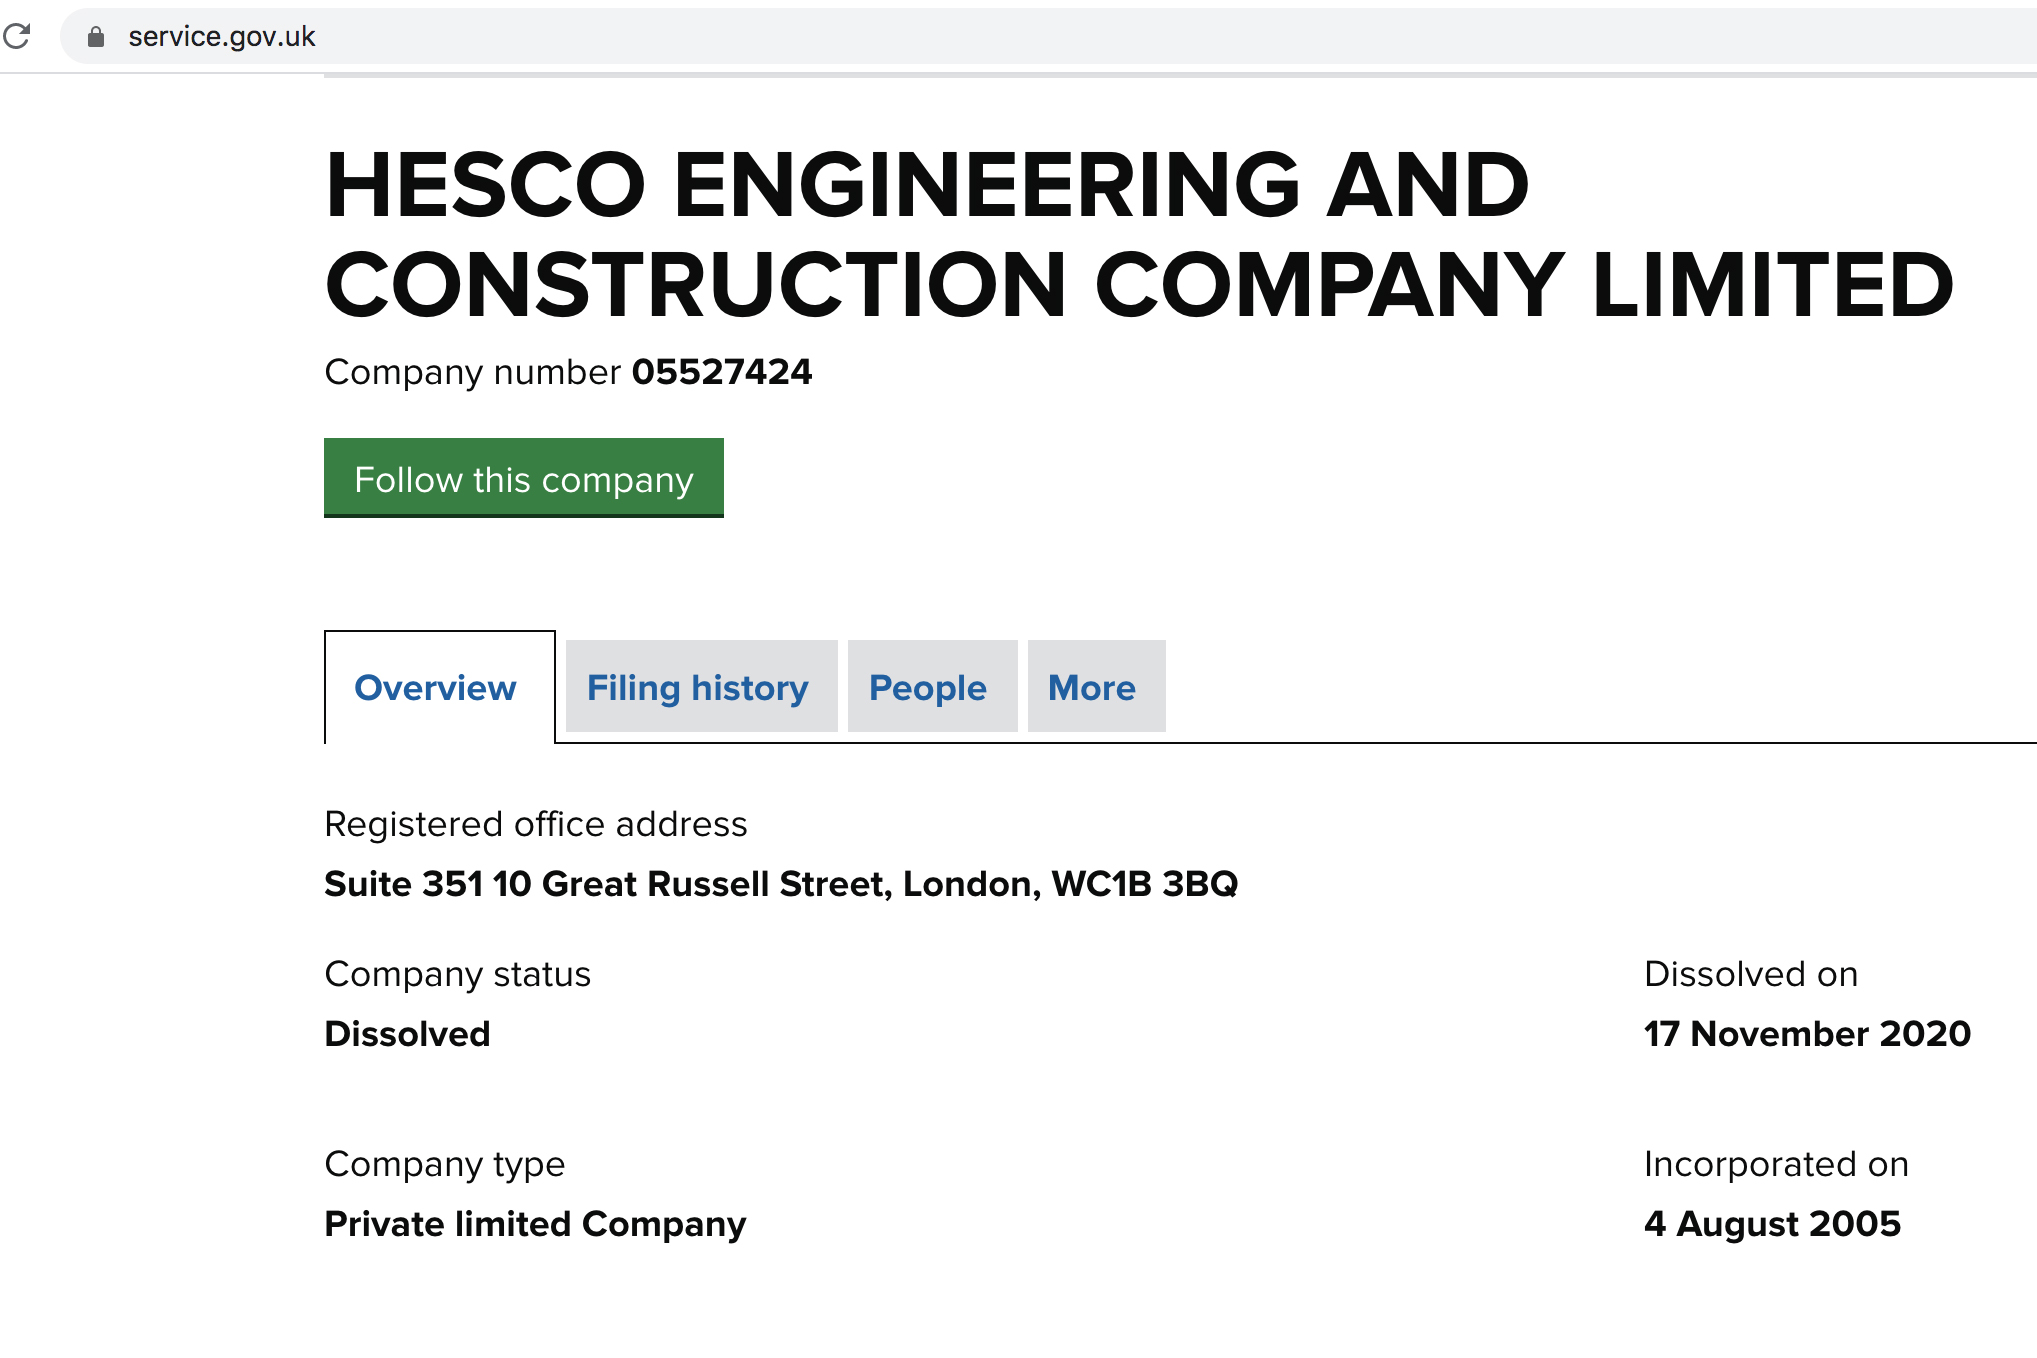Viewport: 2037px width, 1358px height.
Task: Click the 17 November 2020 date
Action: [x=1807, y=1034]
